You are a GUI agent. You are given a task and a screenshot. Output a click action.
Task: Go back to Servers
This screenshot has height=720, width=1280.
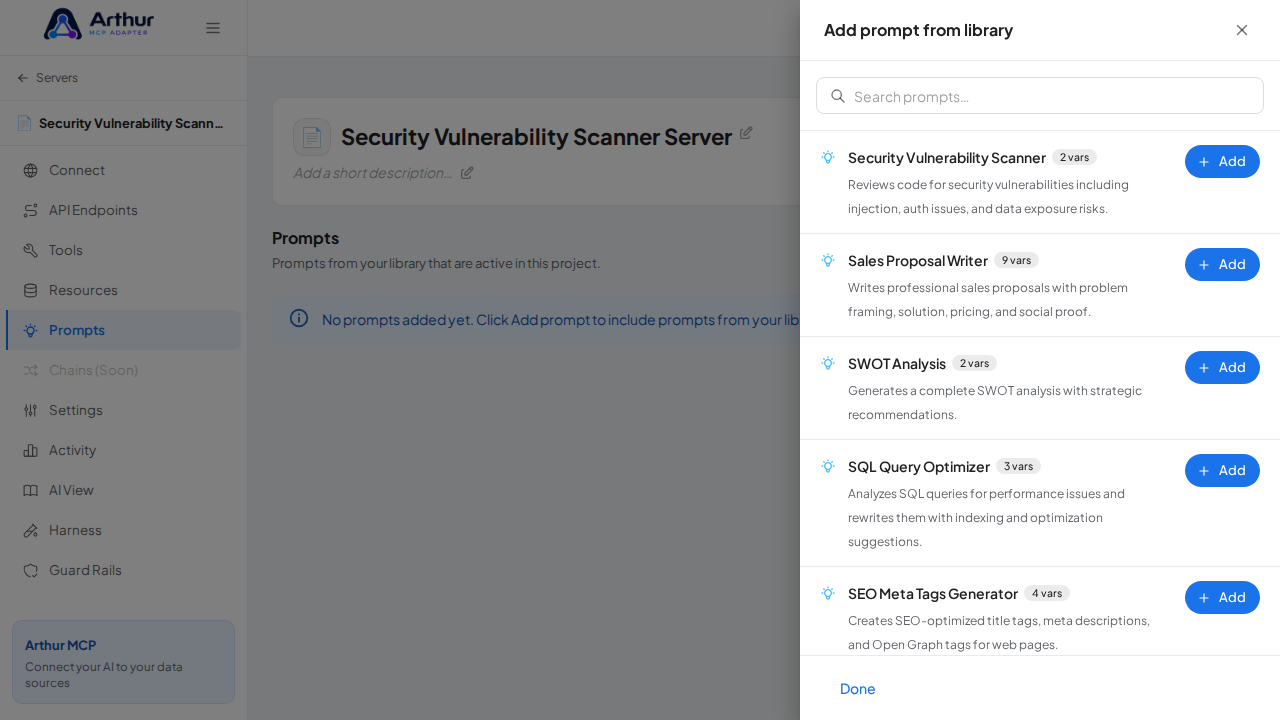[x=47, y=78]
